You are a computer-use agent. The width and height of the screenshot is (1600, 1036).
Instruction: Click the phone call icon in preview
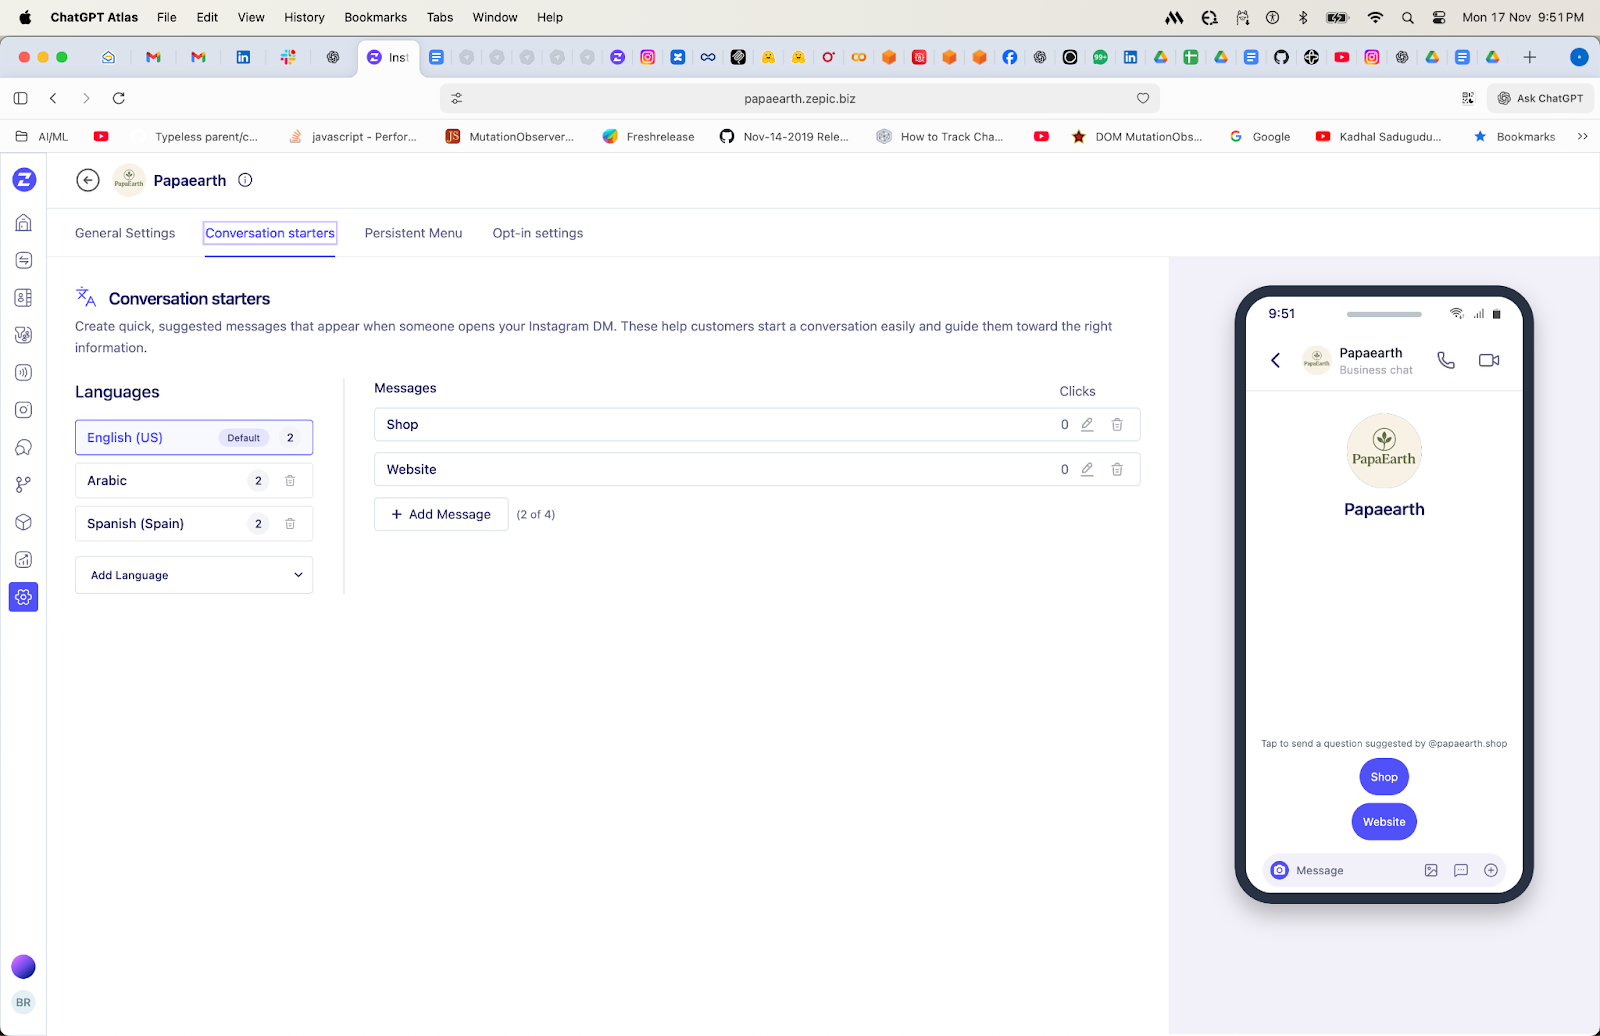point(1446,360)
